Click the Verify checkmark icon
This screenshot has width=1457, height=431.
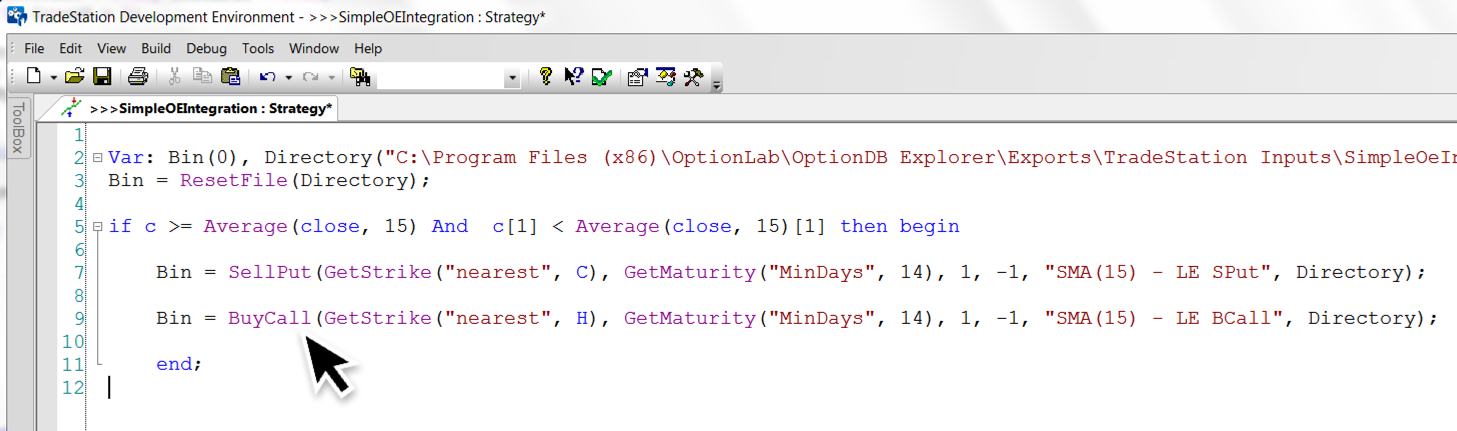pos(601,77)
